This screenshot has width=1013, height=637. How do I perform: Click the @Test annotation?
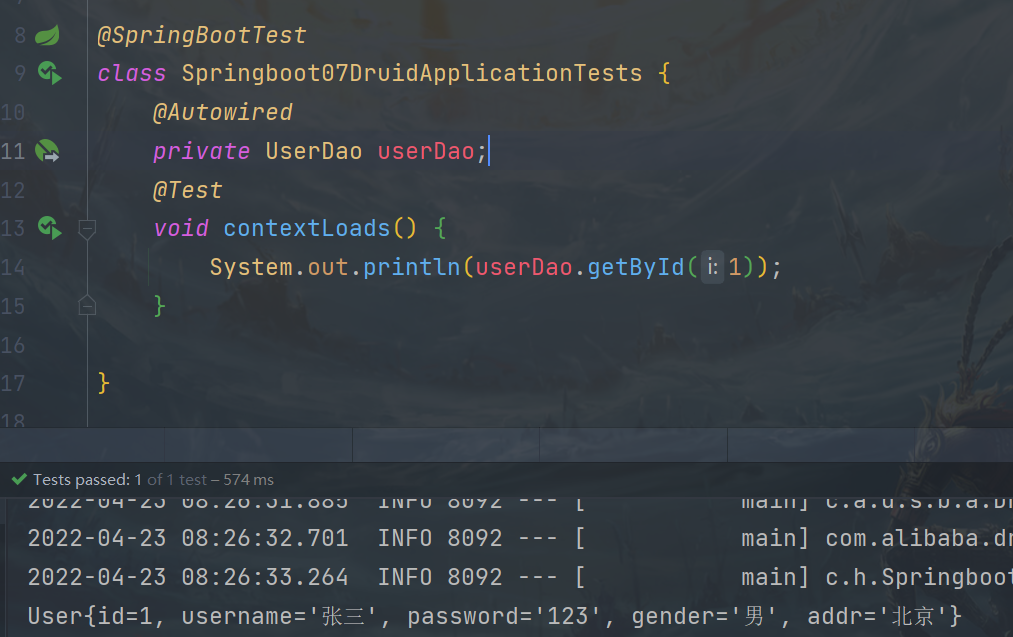(x=187, y=190)
